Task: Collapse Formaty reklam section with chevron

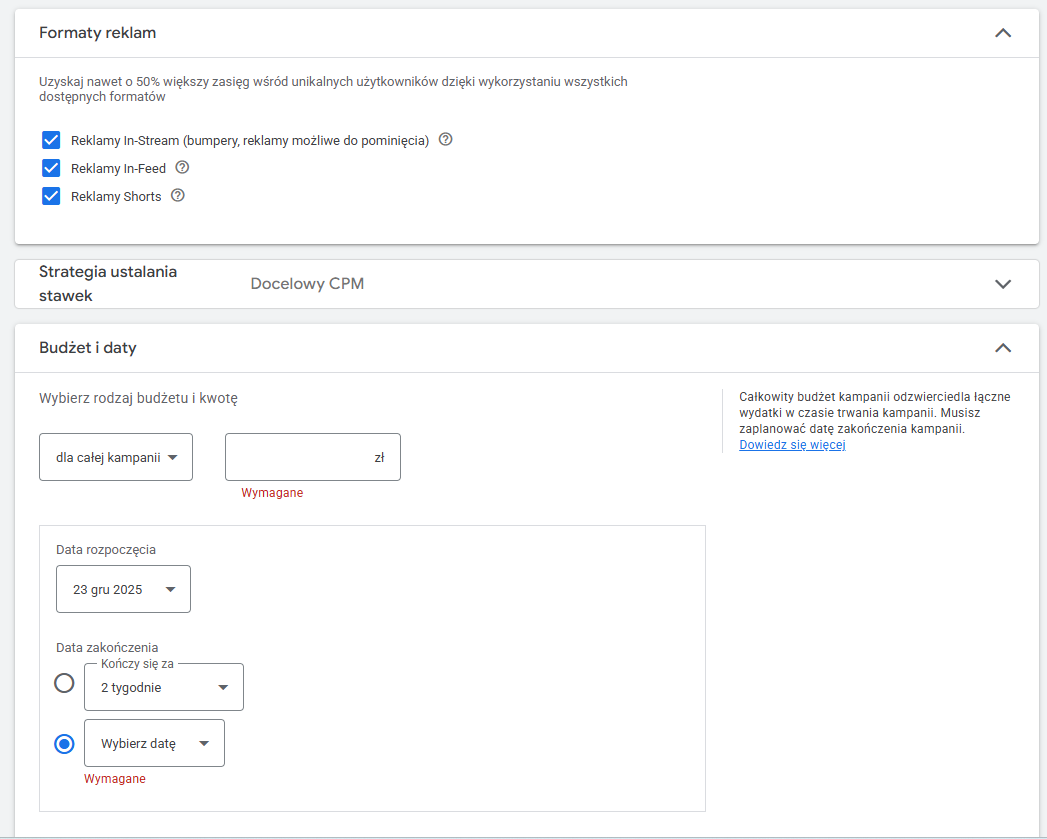Action: click(x=1003, y=33)
